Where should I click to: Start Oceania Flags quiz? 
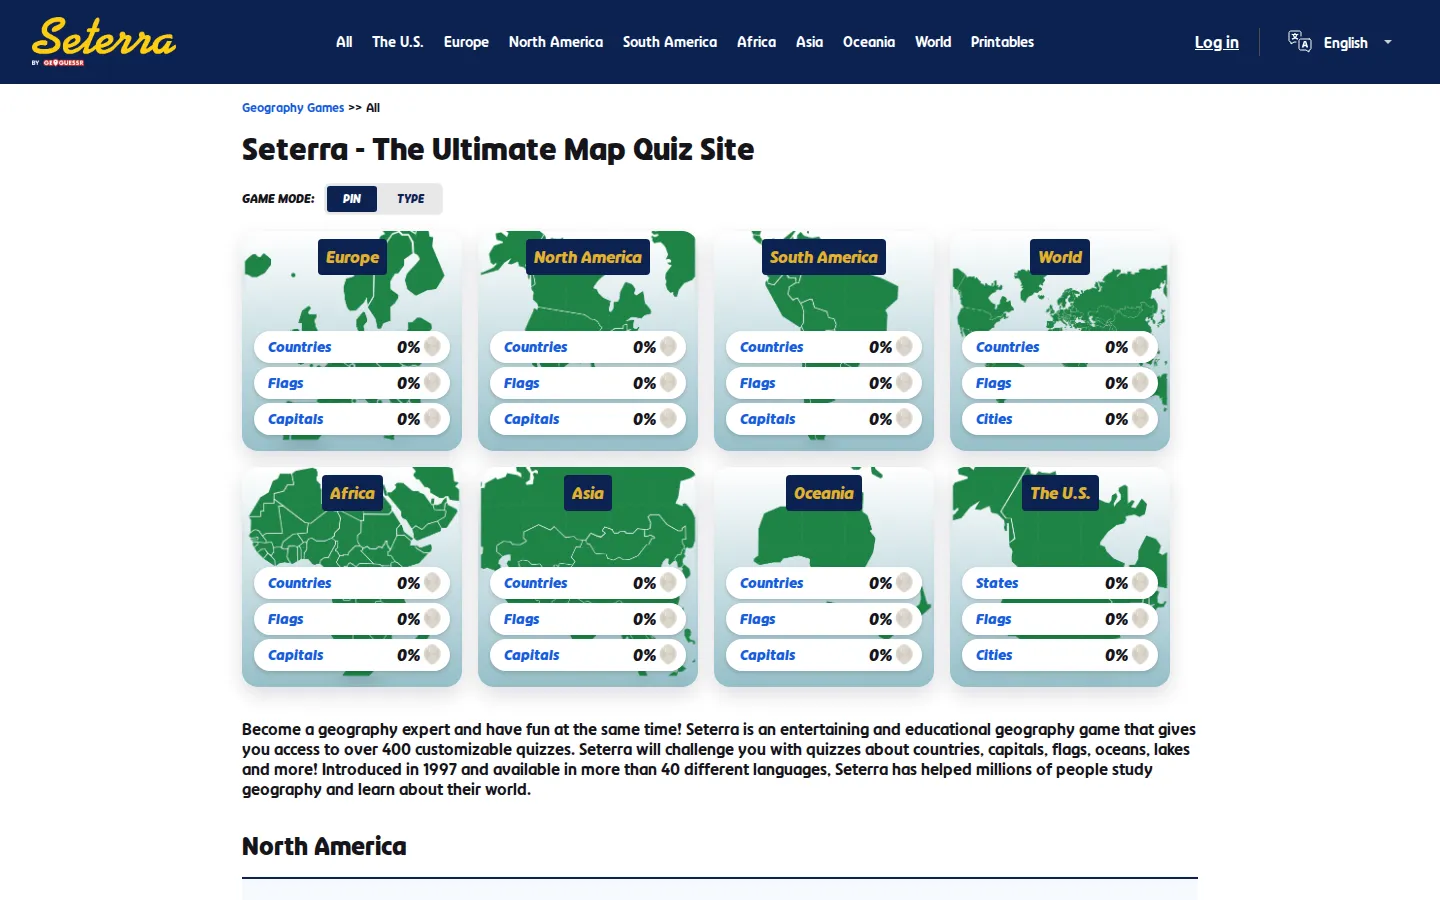tap(824, 619)
